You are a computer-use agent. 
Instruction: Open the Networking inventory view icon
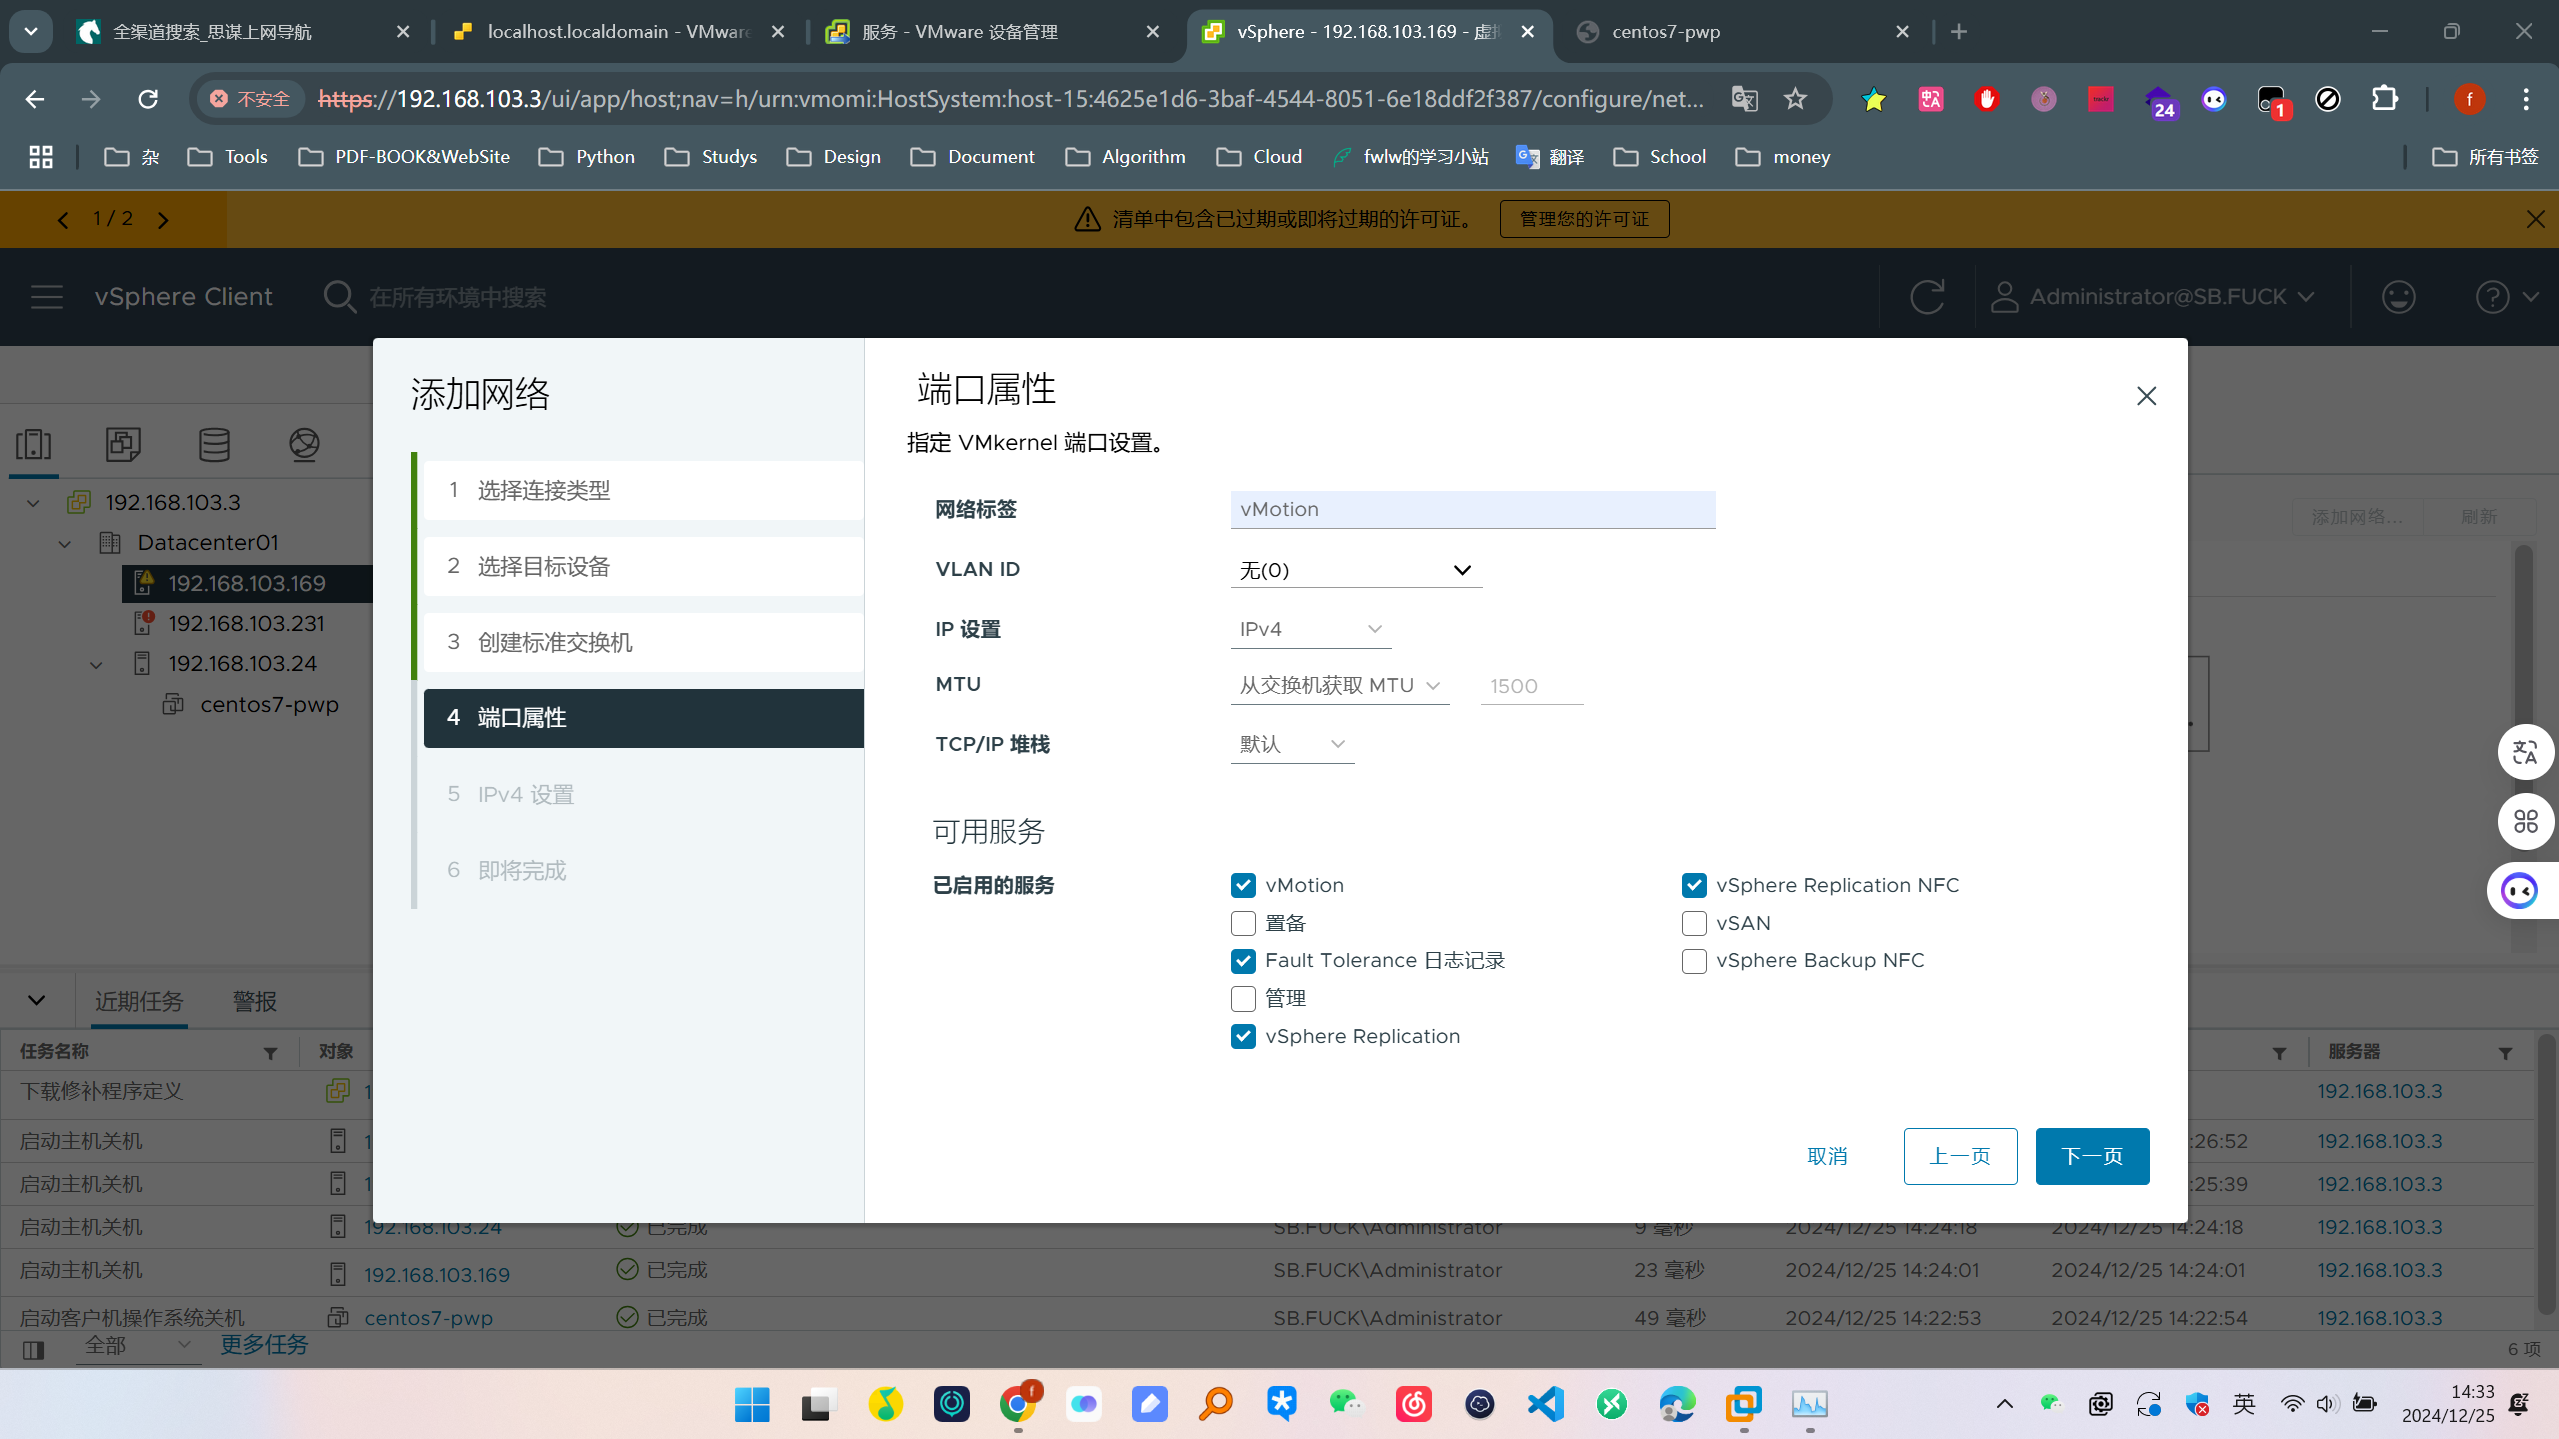(304, 444)
